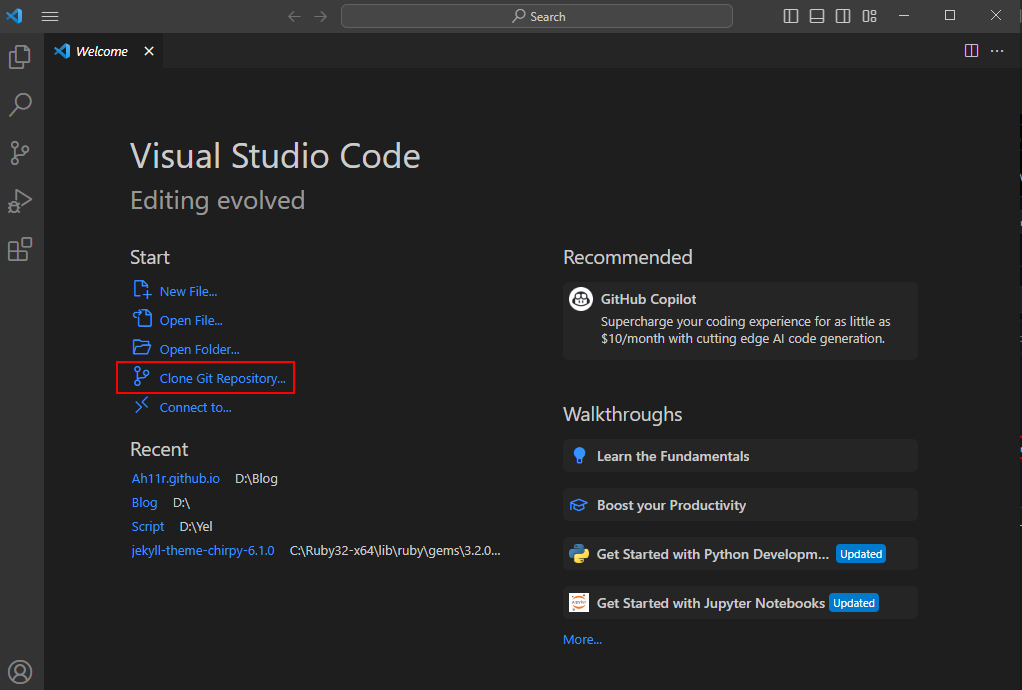Viewport: 1022px width, 690px height.
Task: Click the graduation cap Productivity icon
Action: [579, 506]
